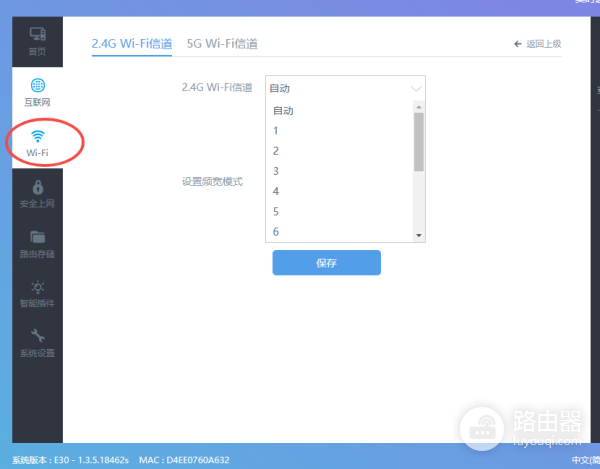The image size is (600, 469).
Task: Click the MAC address D4EE0760A632 text
Action: click(x=184, y=460)
